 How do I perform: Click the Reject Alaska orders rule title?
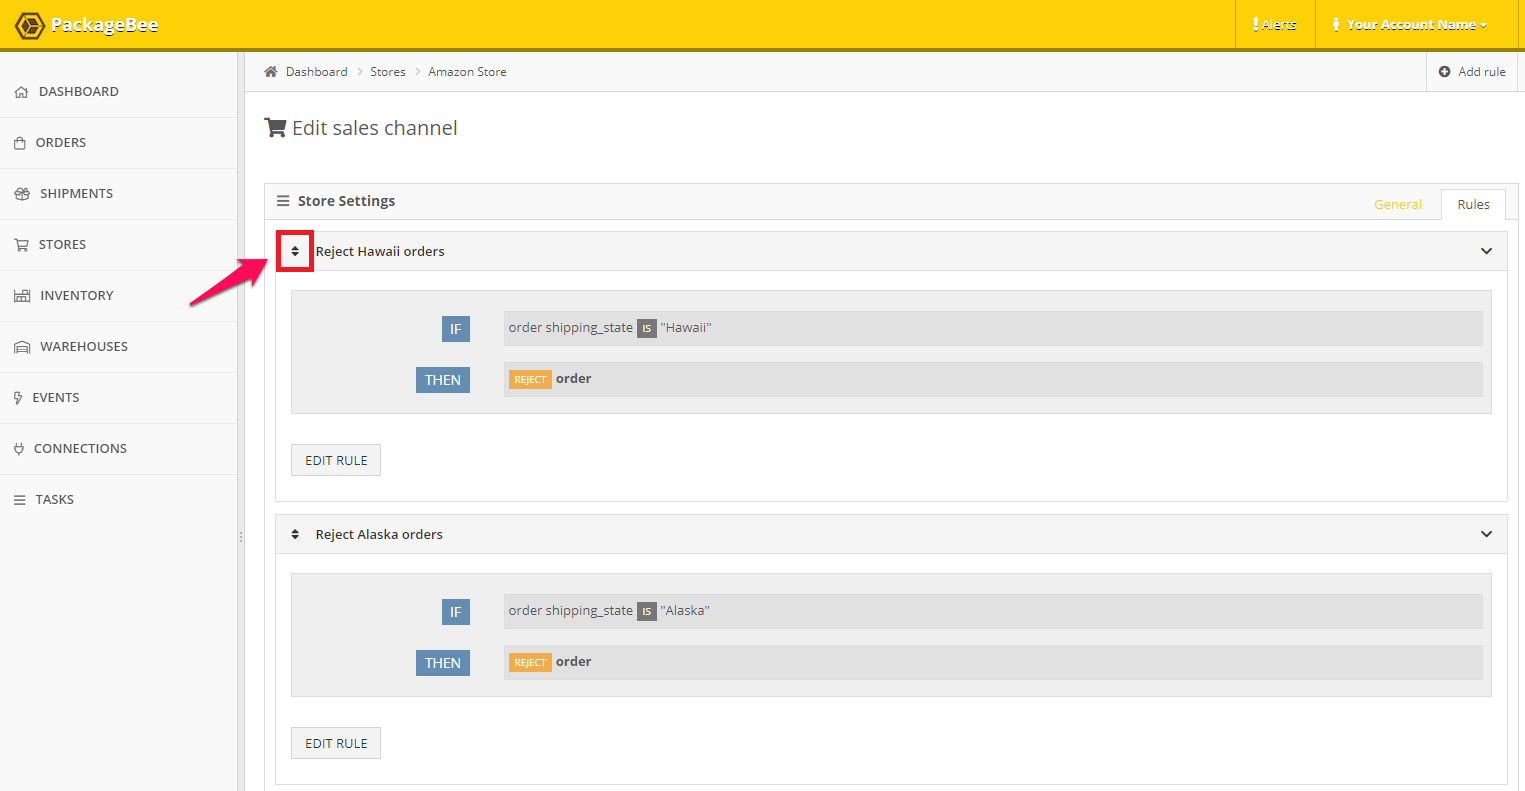(379, 534)
